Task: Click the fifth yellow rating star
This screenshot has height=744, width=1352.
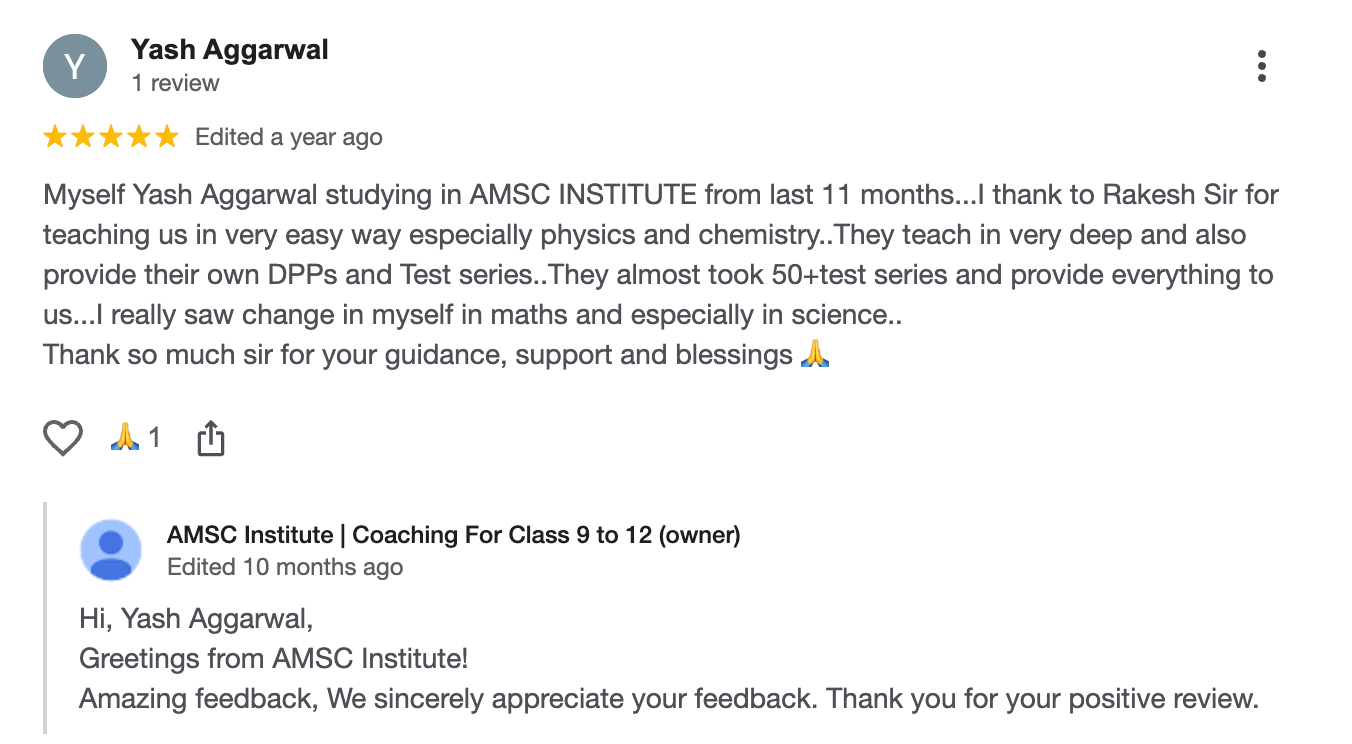Action: click(x=167, y=137)
